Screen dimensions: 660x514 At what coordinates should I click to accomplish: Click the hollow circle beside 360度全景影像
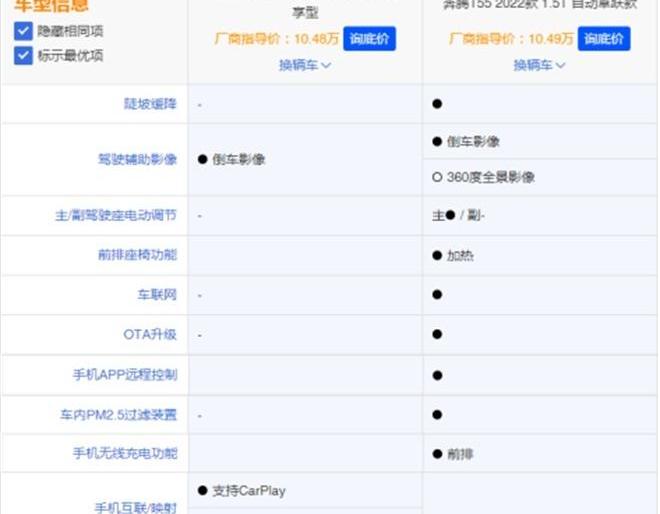click(437, 177)
